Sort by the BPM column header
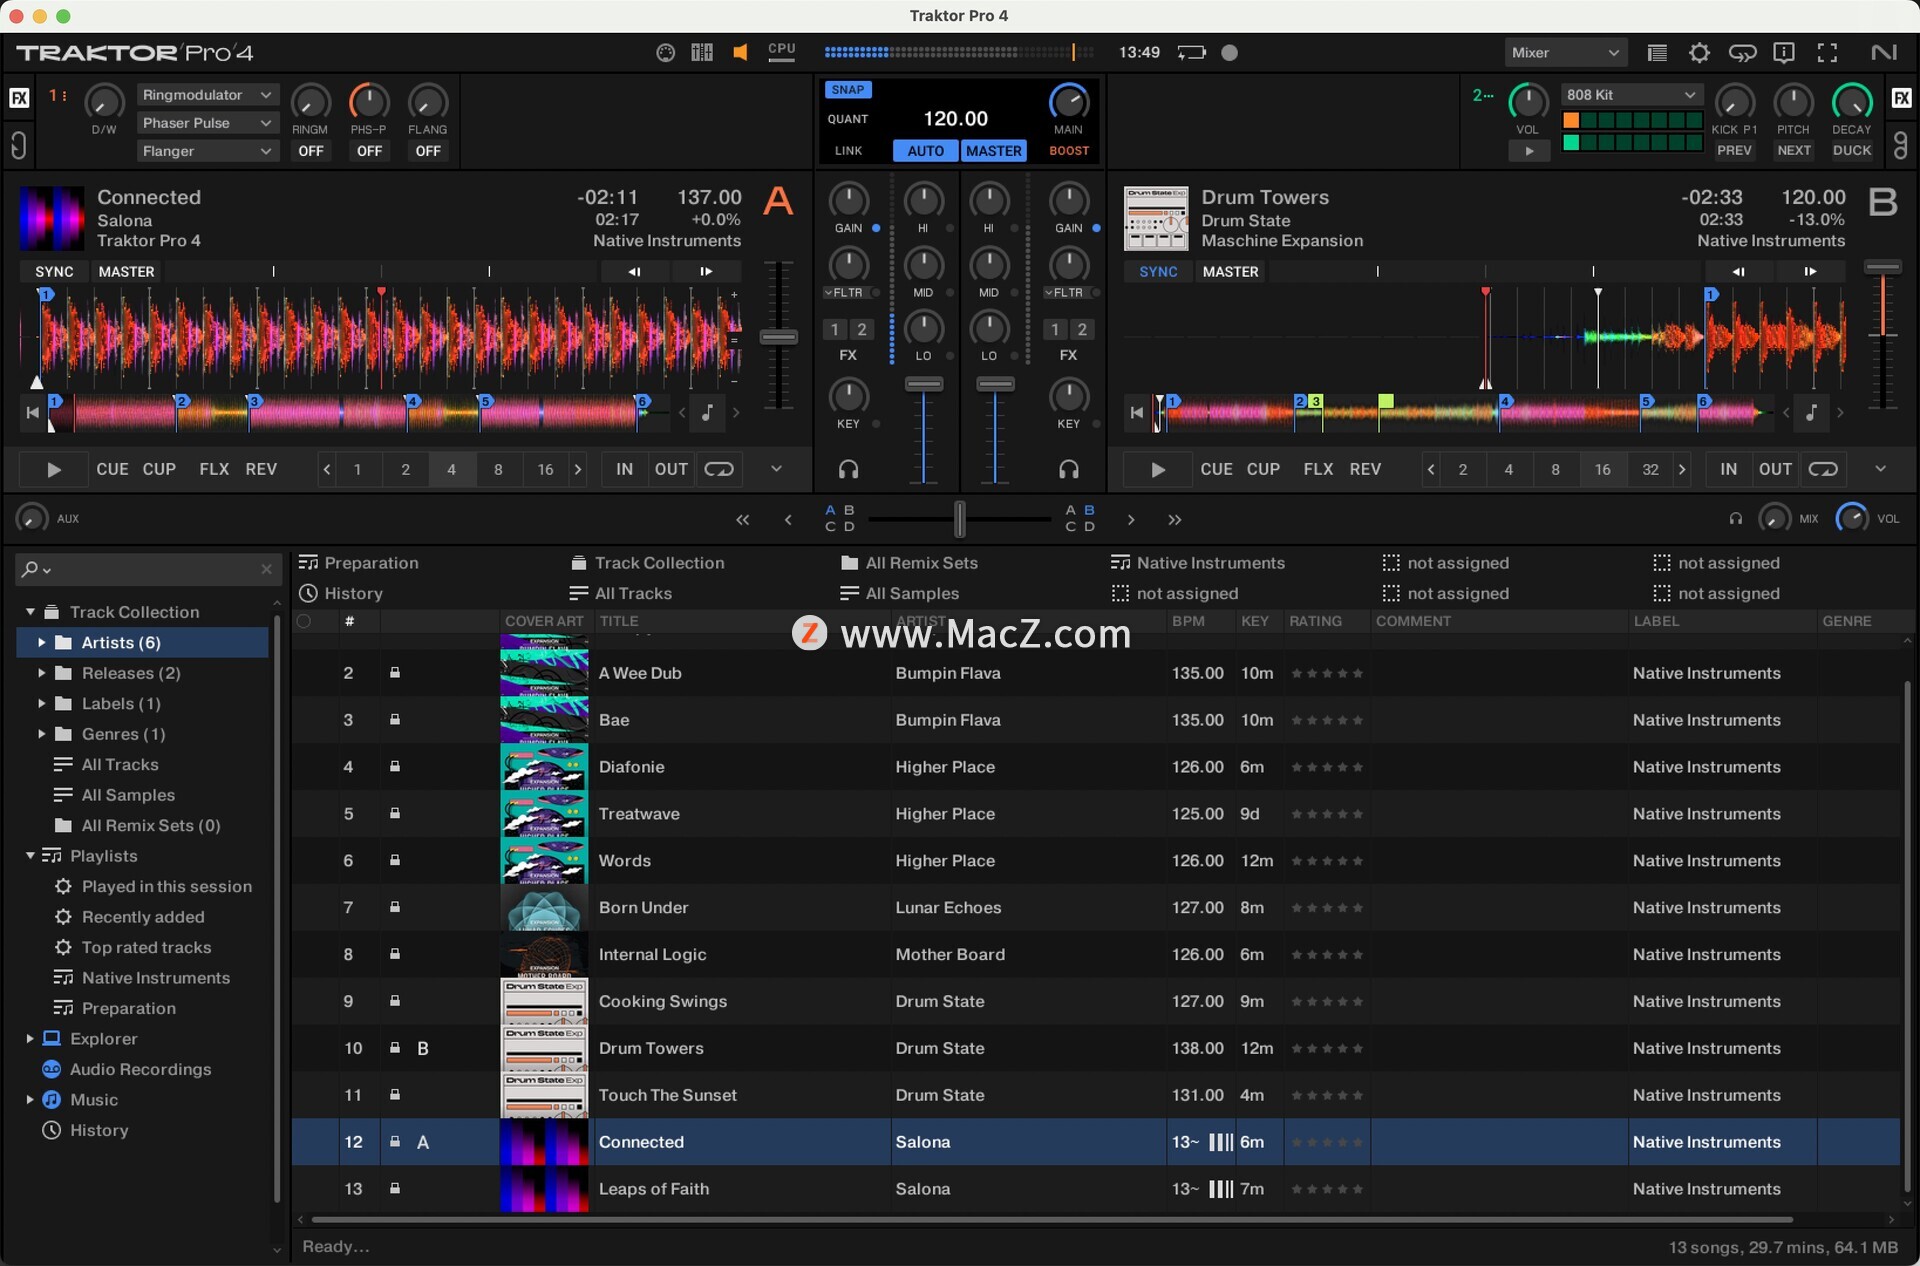The width and height of the screenshot is (1920, 1266). point(1189,621)
